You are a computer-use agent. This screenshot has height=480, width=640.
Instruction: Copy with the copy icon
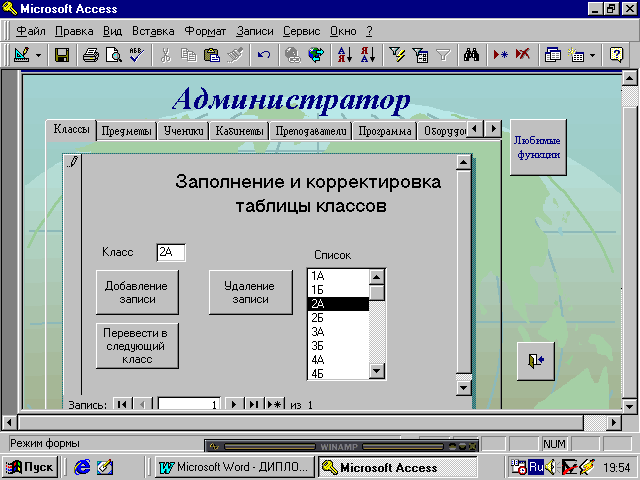coord(188,55)
